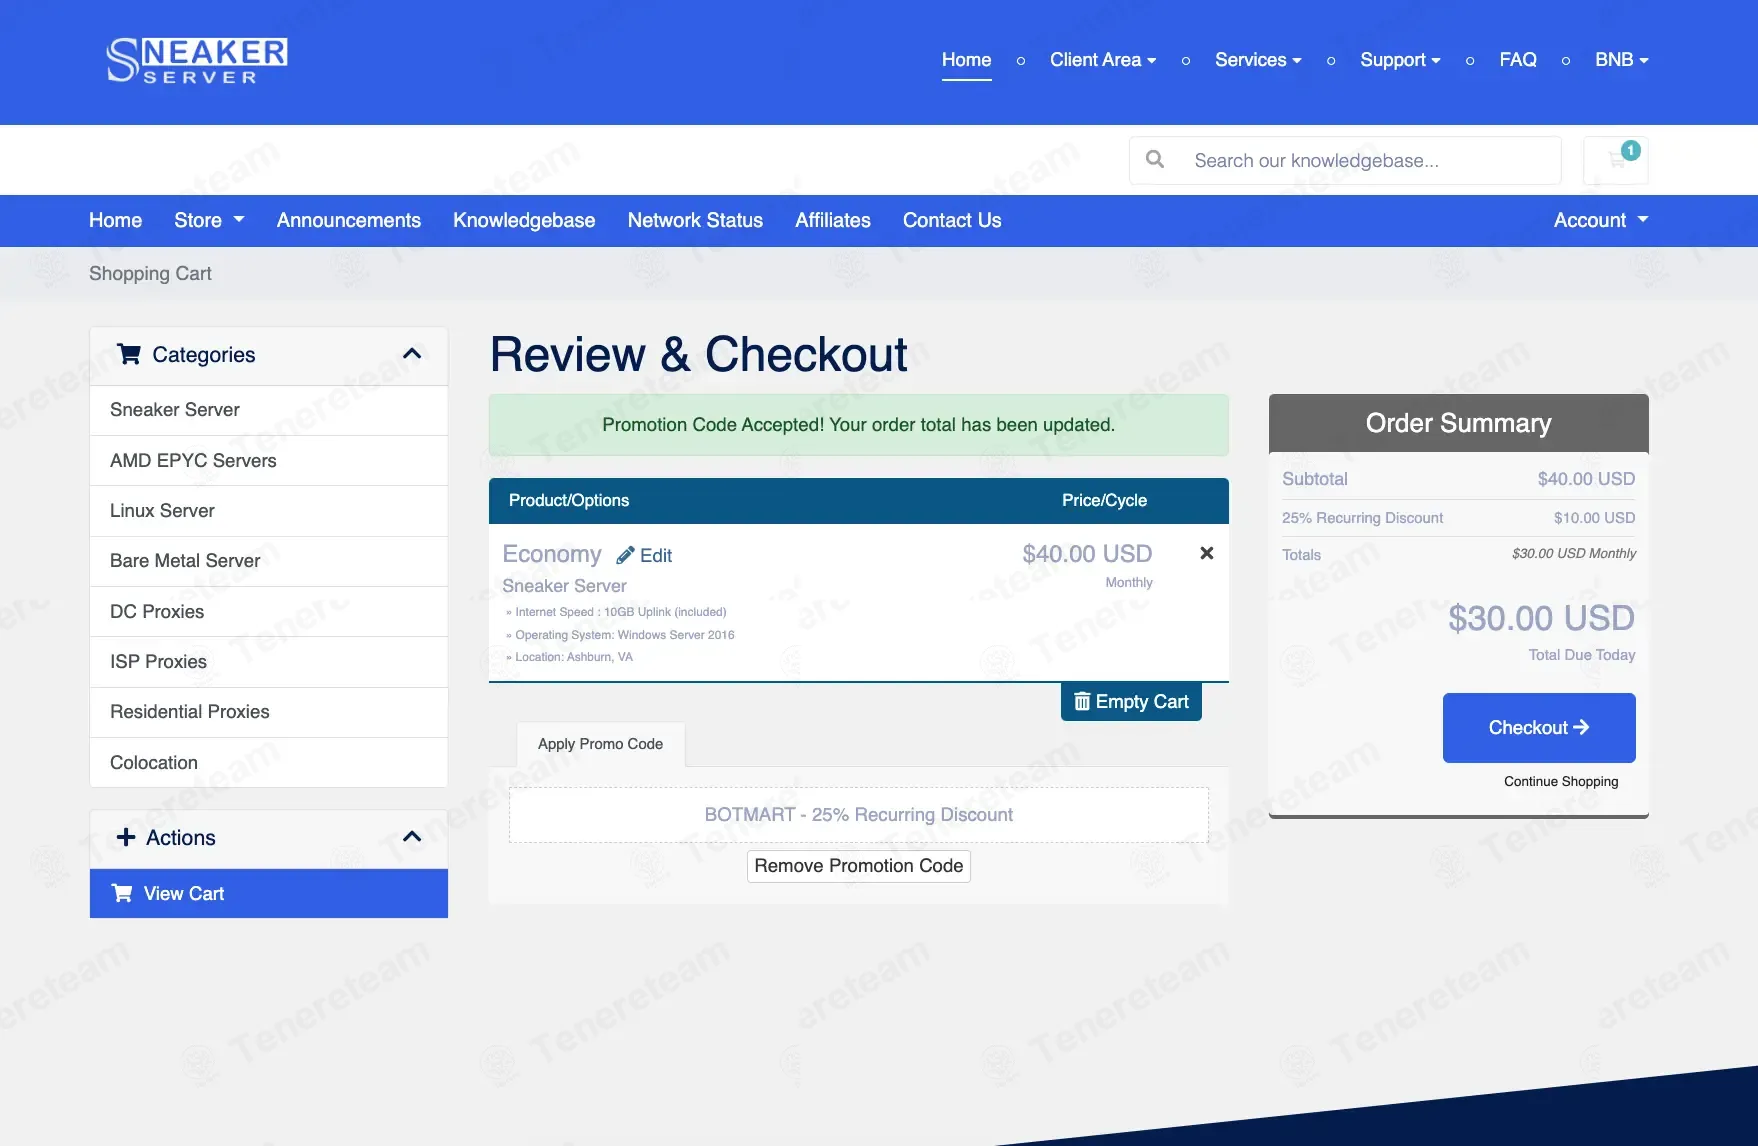Viewport: 1758px width, 1146px height.
Task: Click the knowledgebase search magnifier icon
Action: [x=1155, y=160]
